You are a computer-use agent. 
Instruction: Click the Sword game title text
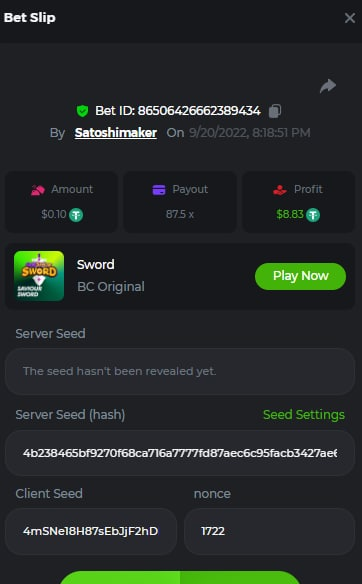click(96, 264)
